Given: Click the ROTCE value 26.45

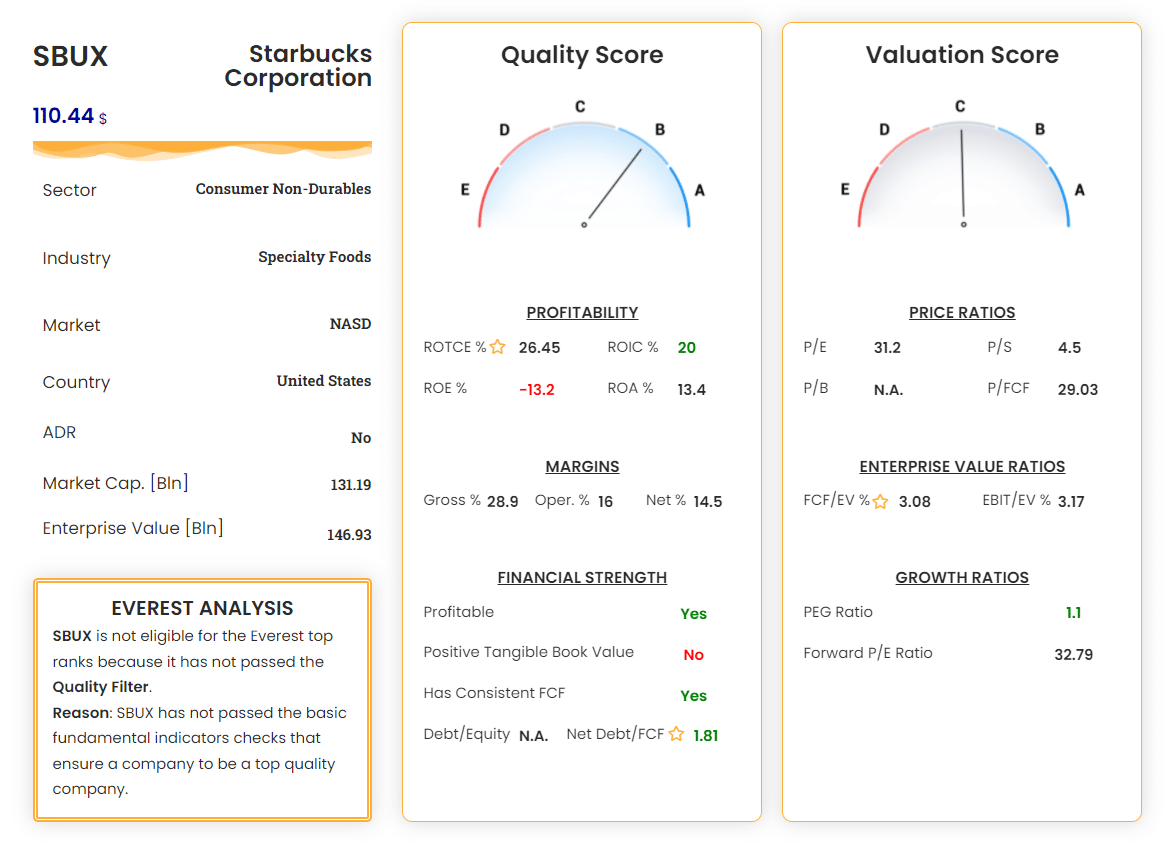Looking at the screenshot, I should coord(539,348).
